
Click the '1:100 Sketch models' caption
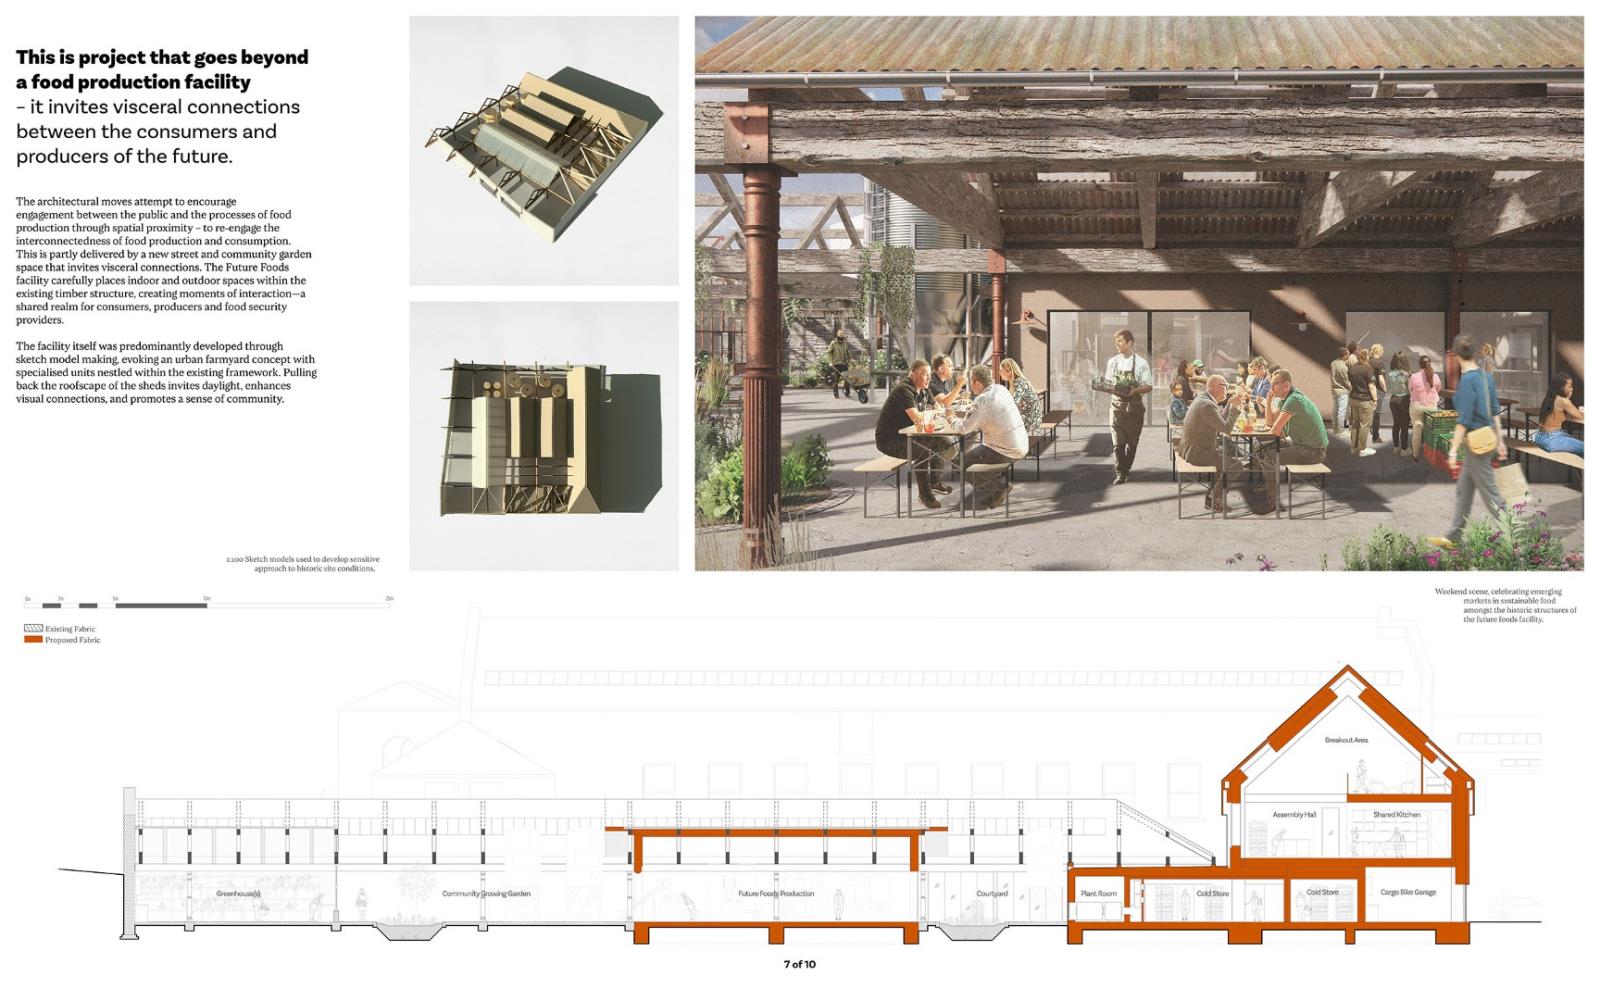[x=302, y=564]
